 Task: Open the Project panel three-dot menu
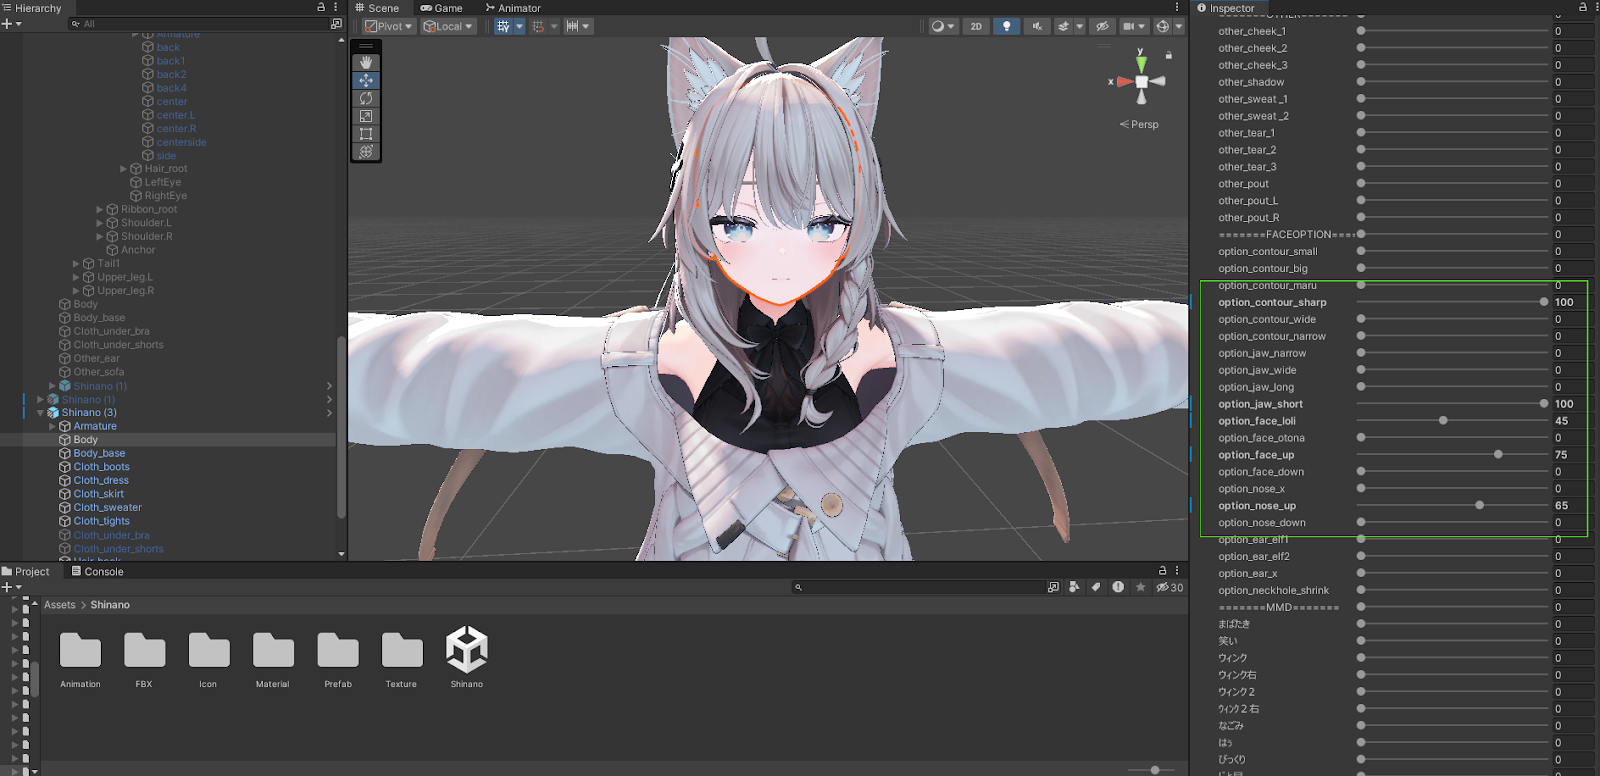[x=1177, y=571]
